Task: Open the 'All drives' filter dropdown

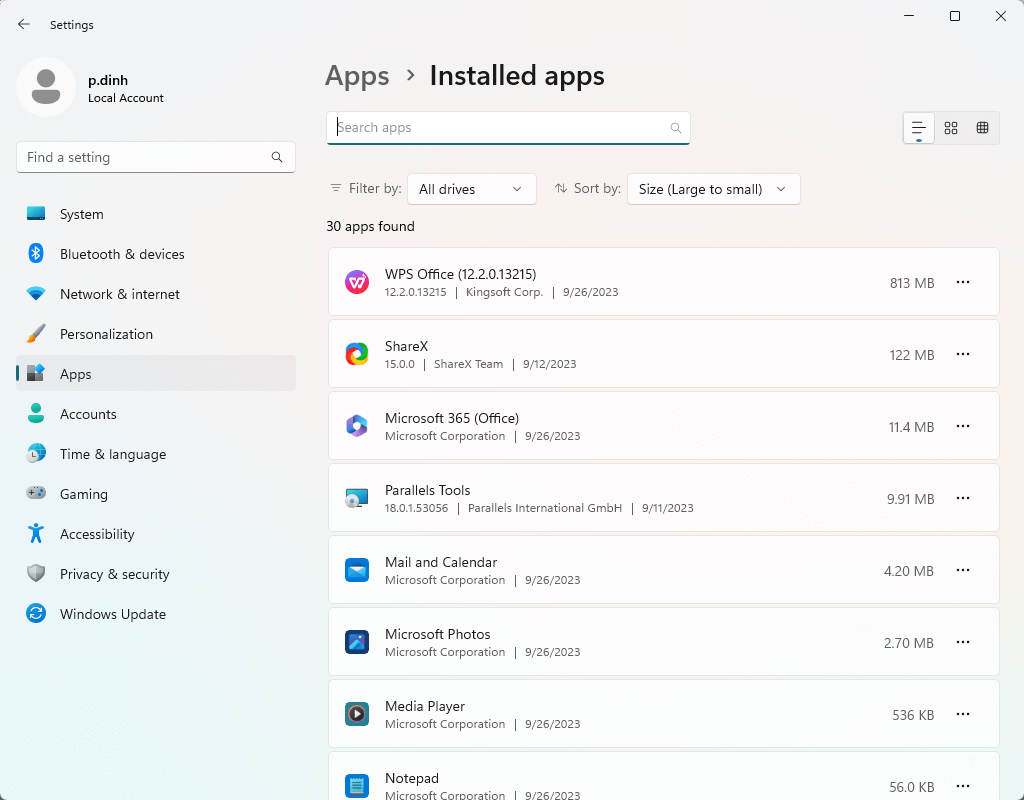Action: pos(471,189)
